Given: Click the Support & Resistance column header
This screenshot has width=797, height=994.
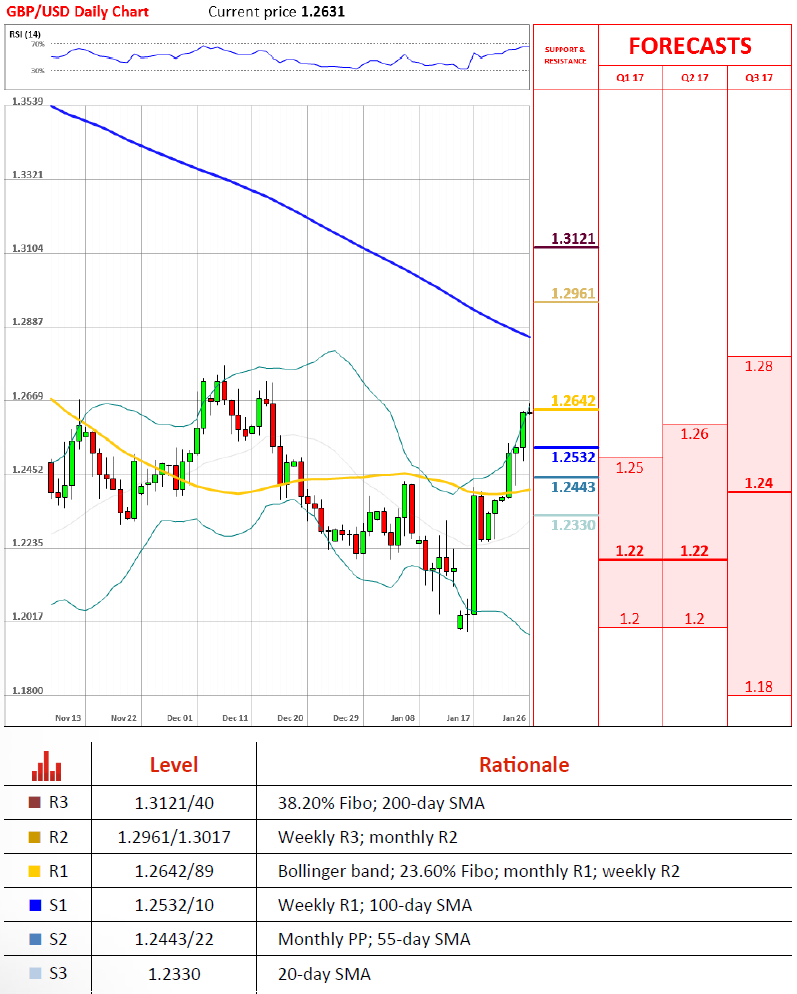Looking at the screenshot, I should 565,55.
